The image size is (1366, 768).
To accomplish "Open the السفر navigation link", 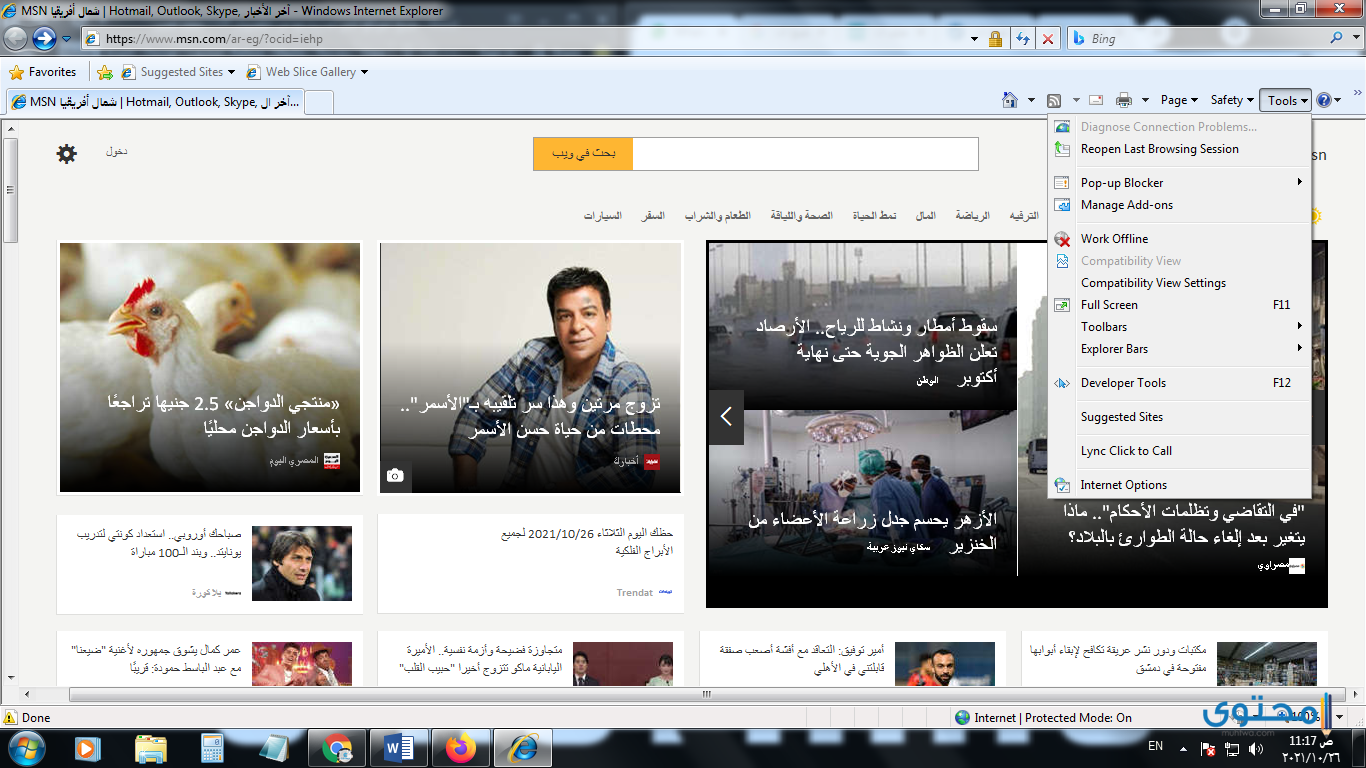I will click(653, 215).
